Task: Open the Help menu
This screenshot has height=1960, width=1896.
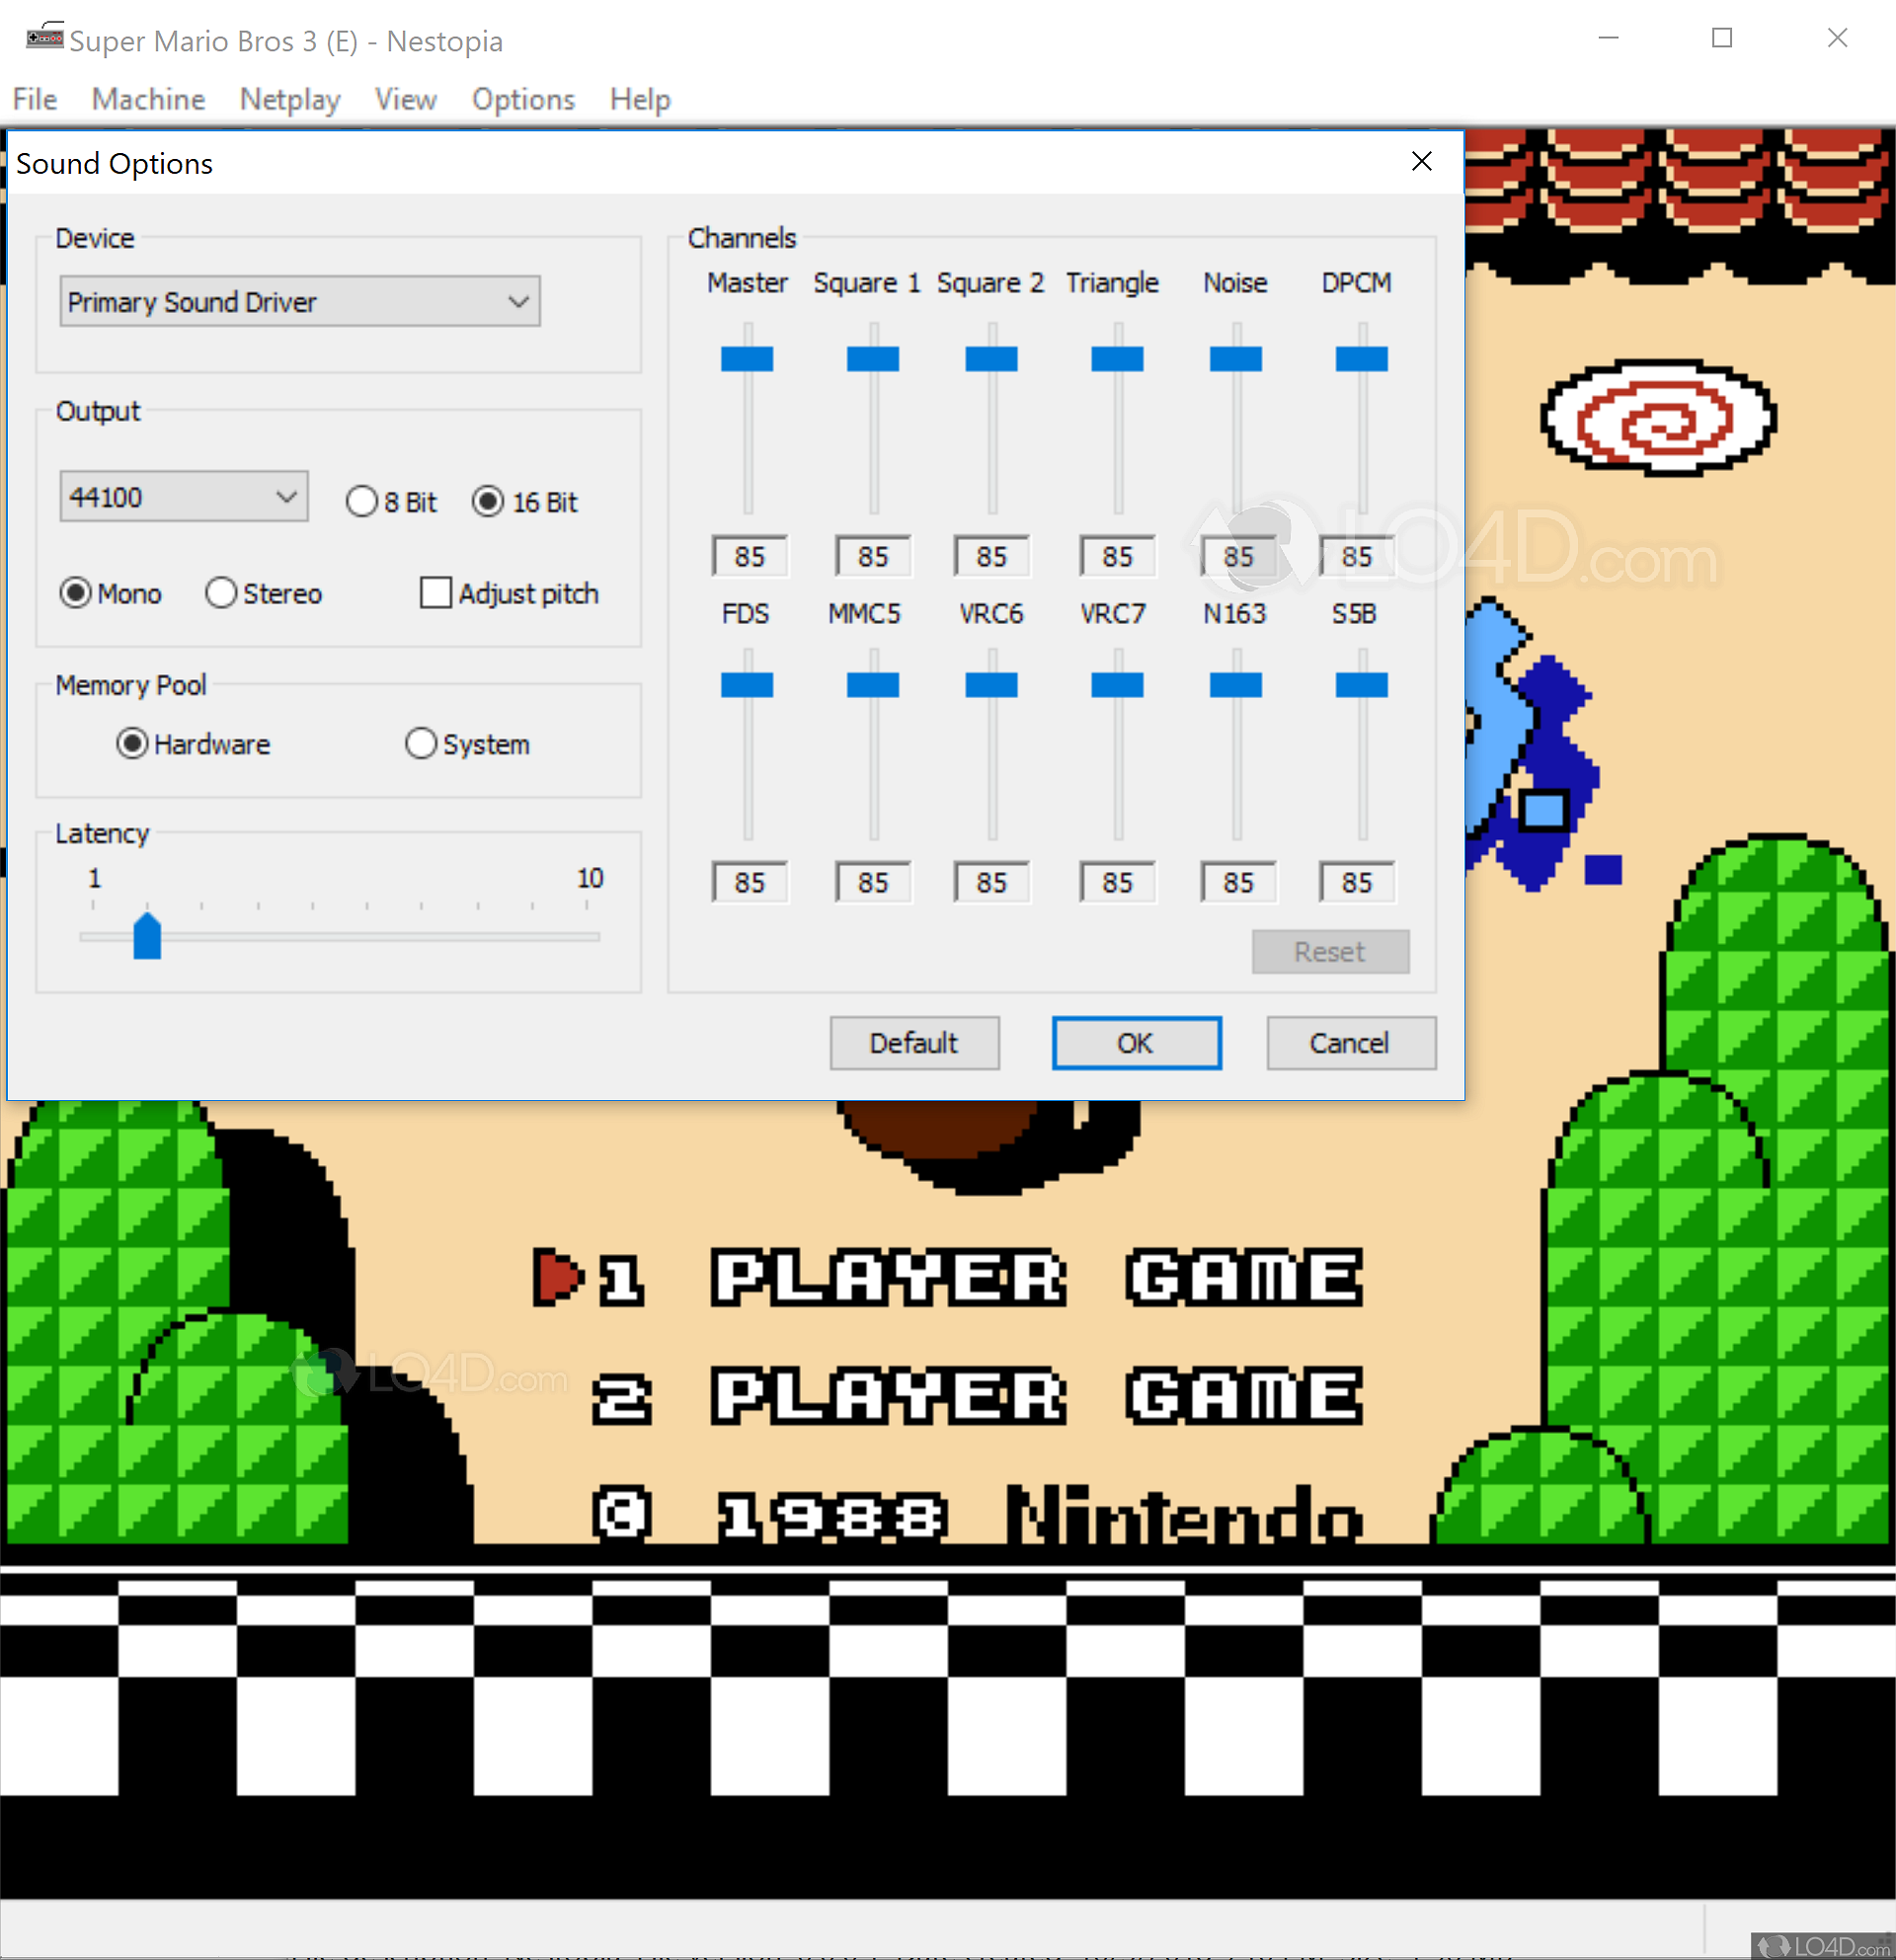Action: 640,99
